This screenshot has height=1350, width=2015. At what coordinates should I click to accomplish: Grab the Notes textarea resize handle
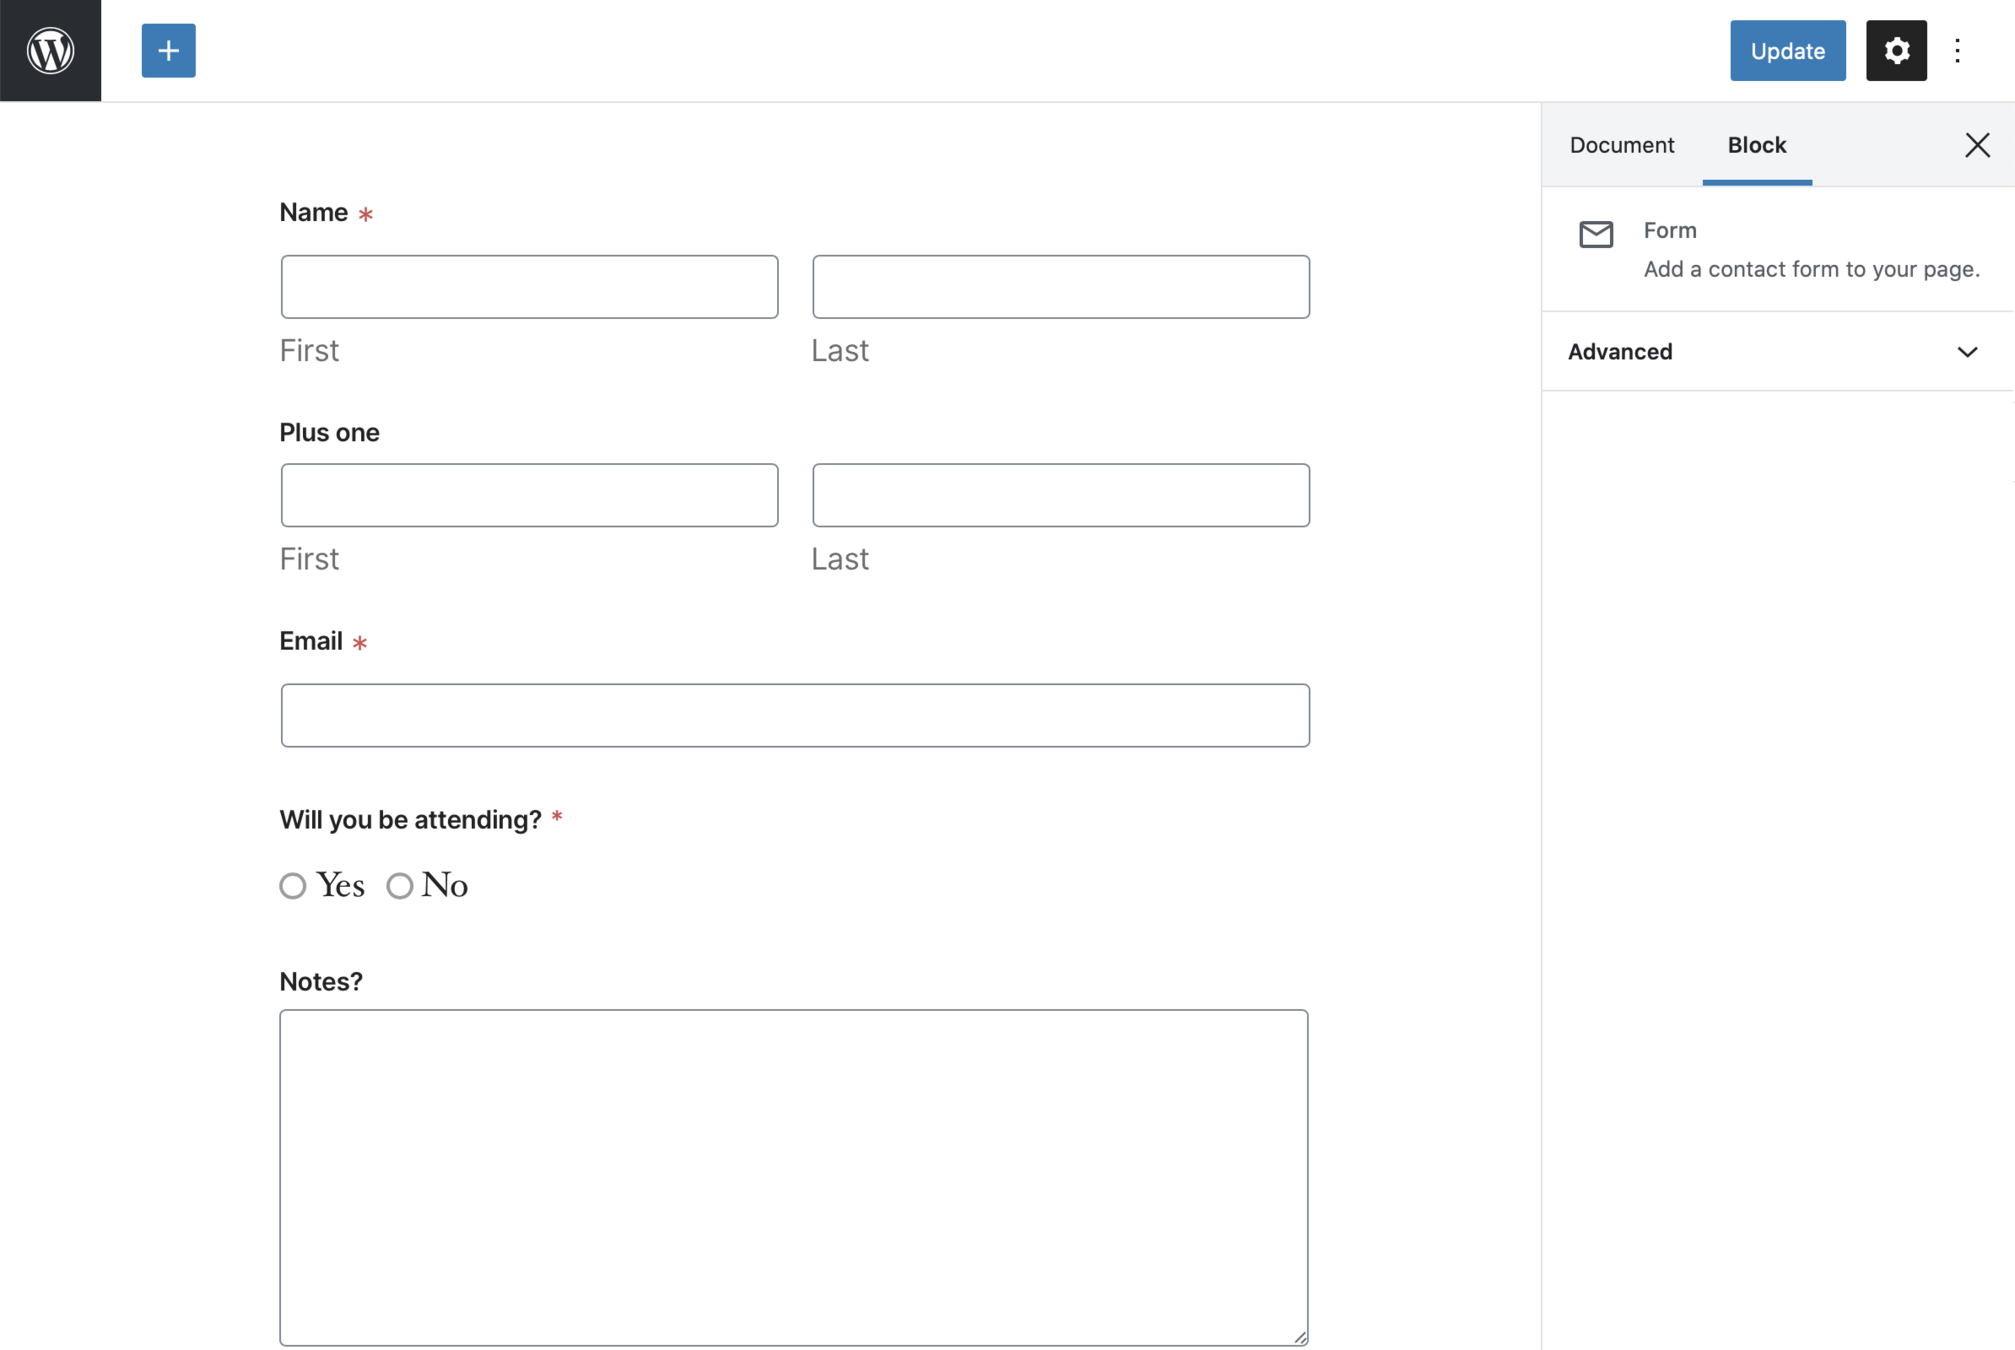[x=1300, y=1337]
